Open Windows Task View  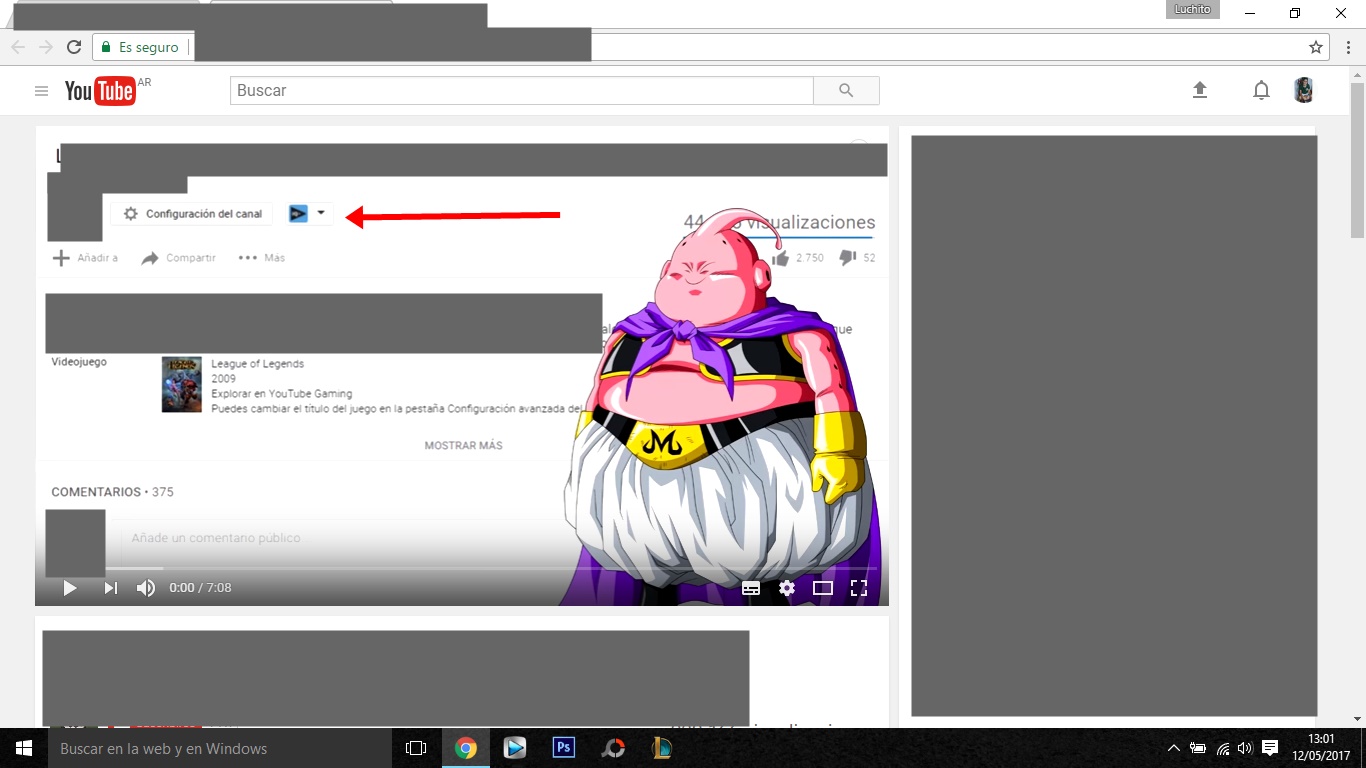416,748
